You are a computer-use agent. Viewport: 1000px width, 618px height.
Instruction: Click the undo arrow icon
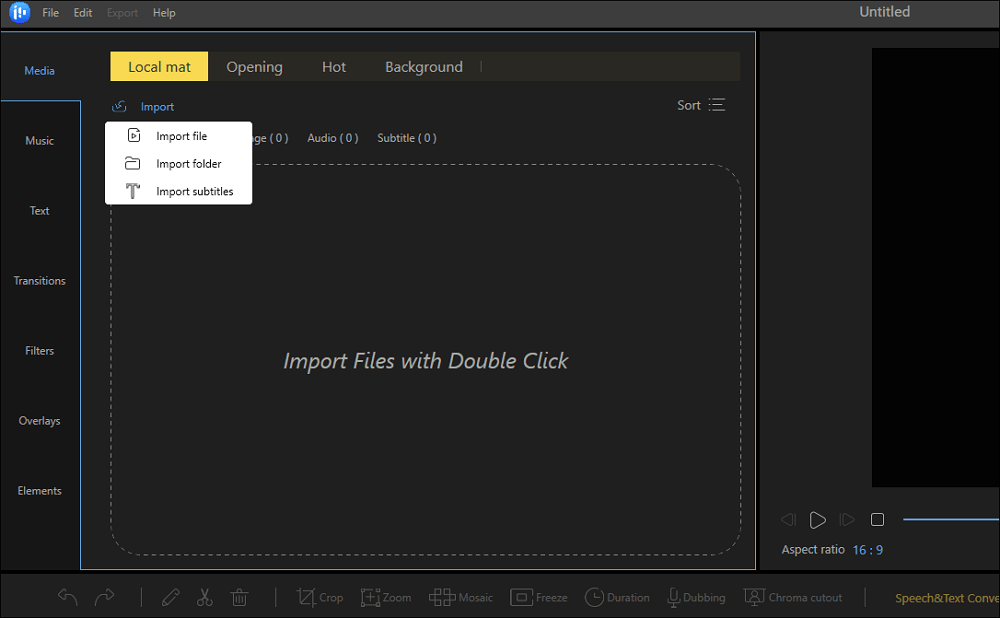click(x=67, y=597)
